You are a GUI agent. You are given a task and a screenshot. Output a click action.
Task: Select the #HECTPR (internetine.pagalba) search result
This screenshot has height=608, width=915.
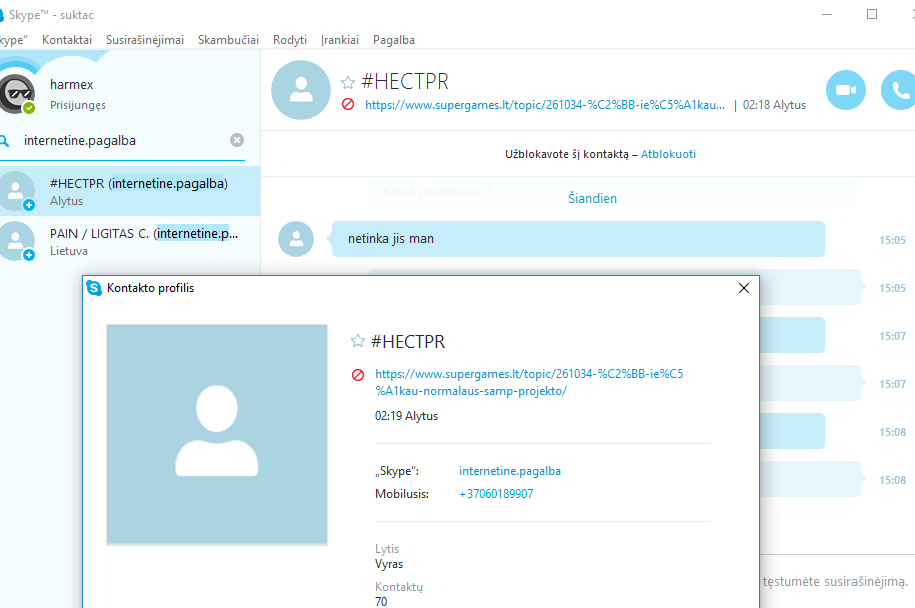coord(130,191)
